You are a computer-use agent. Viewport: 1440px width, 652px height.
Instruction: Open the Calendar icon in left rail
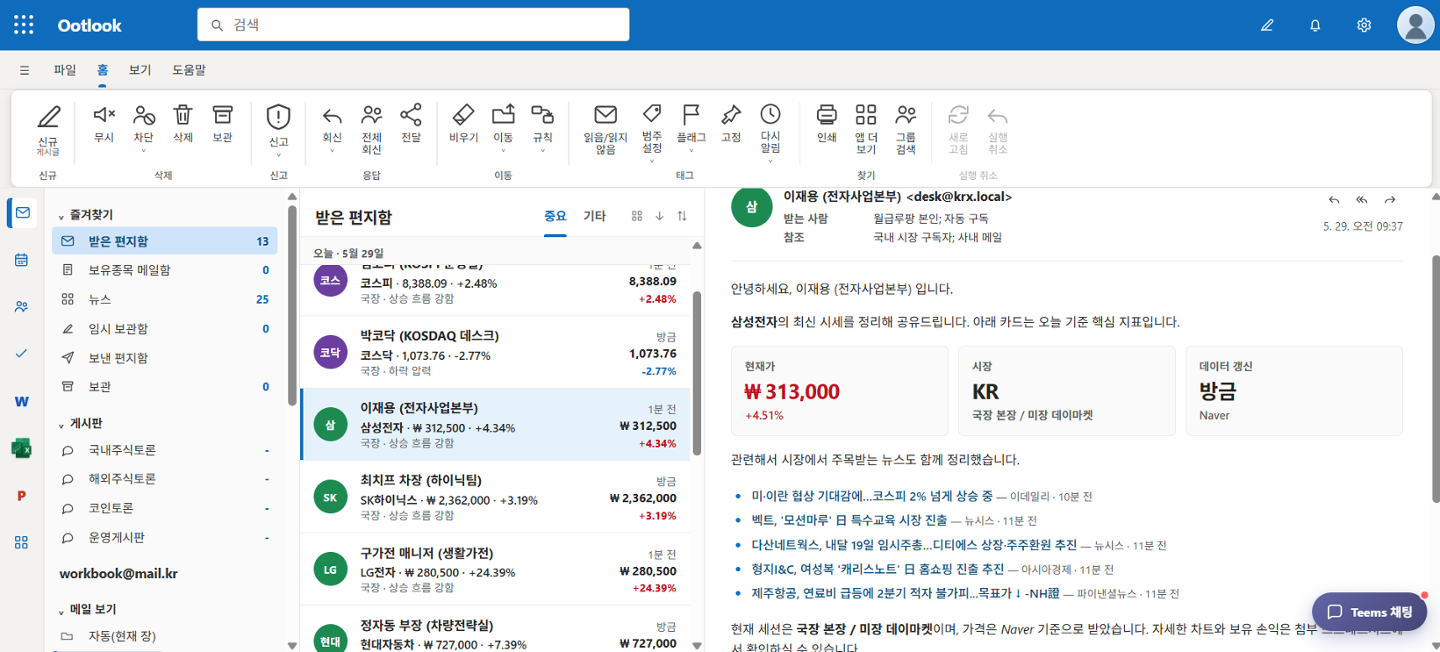22,260
